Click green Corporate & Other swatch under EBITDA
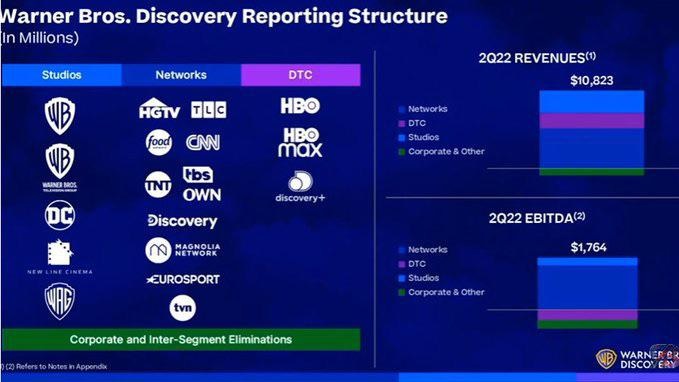 pyautogui.click(x=401, y=292)
